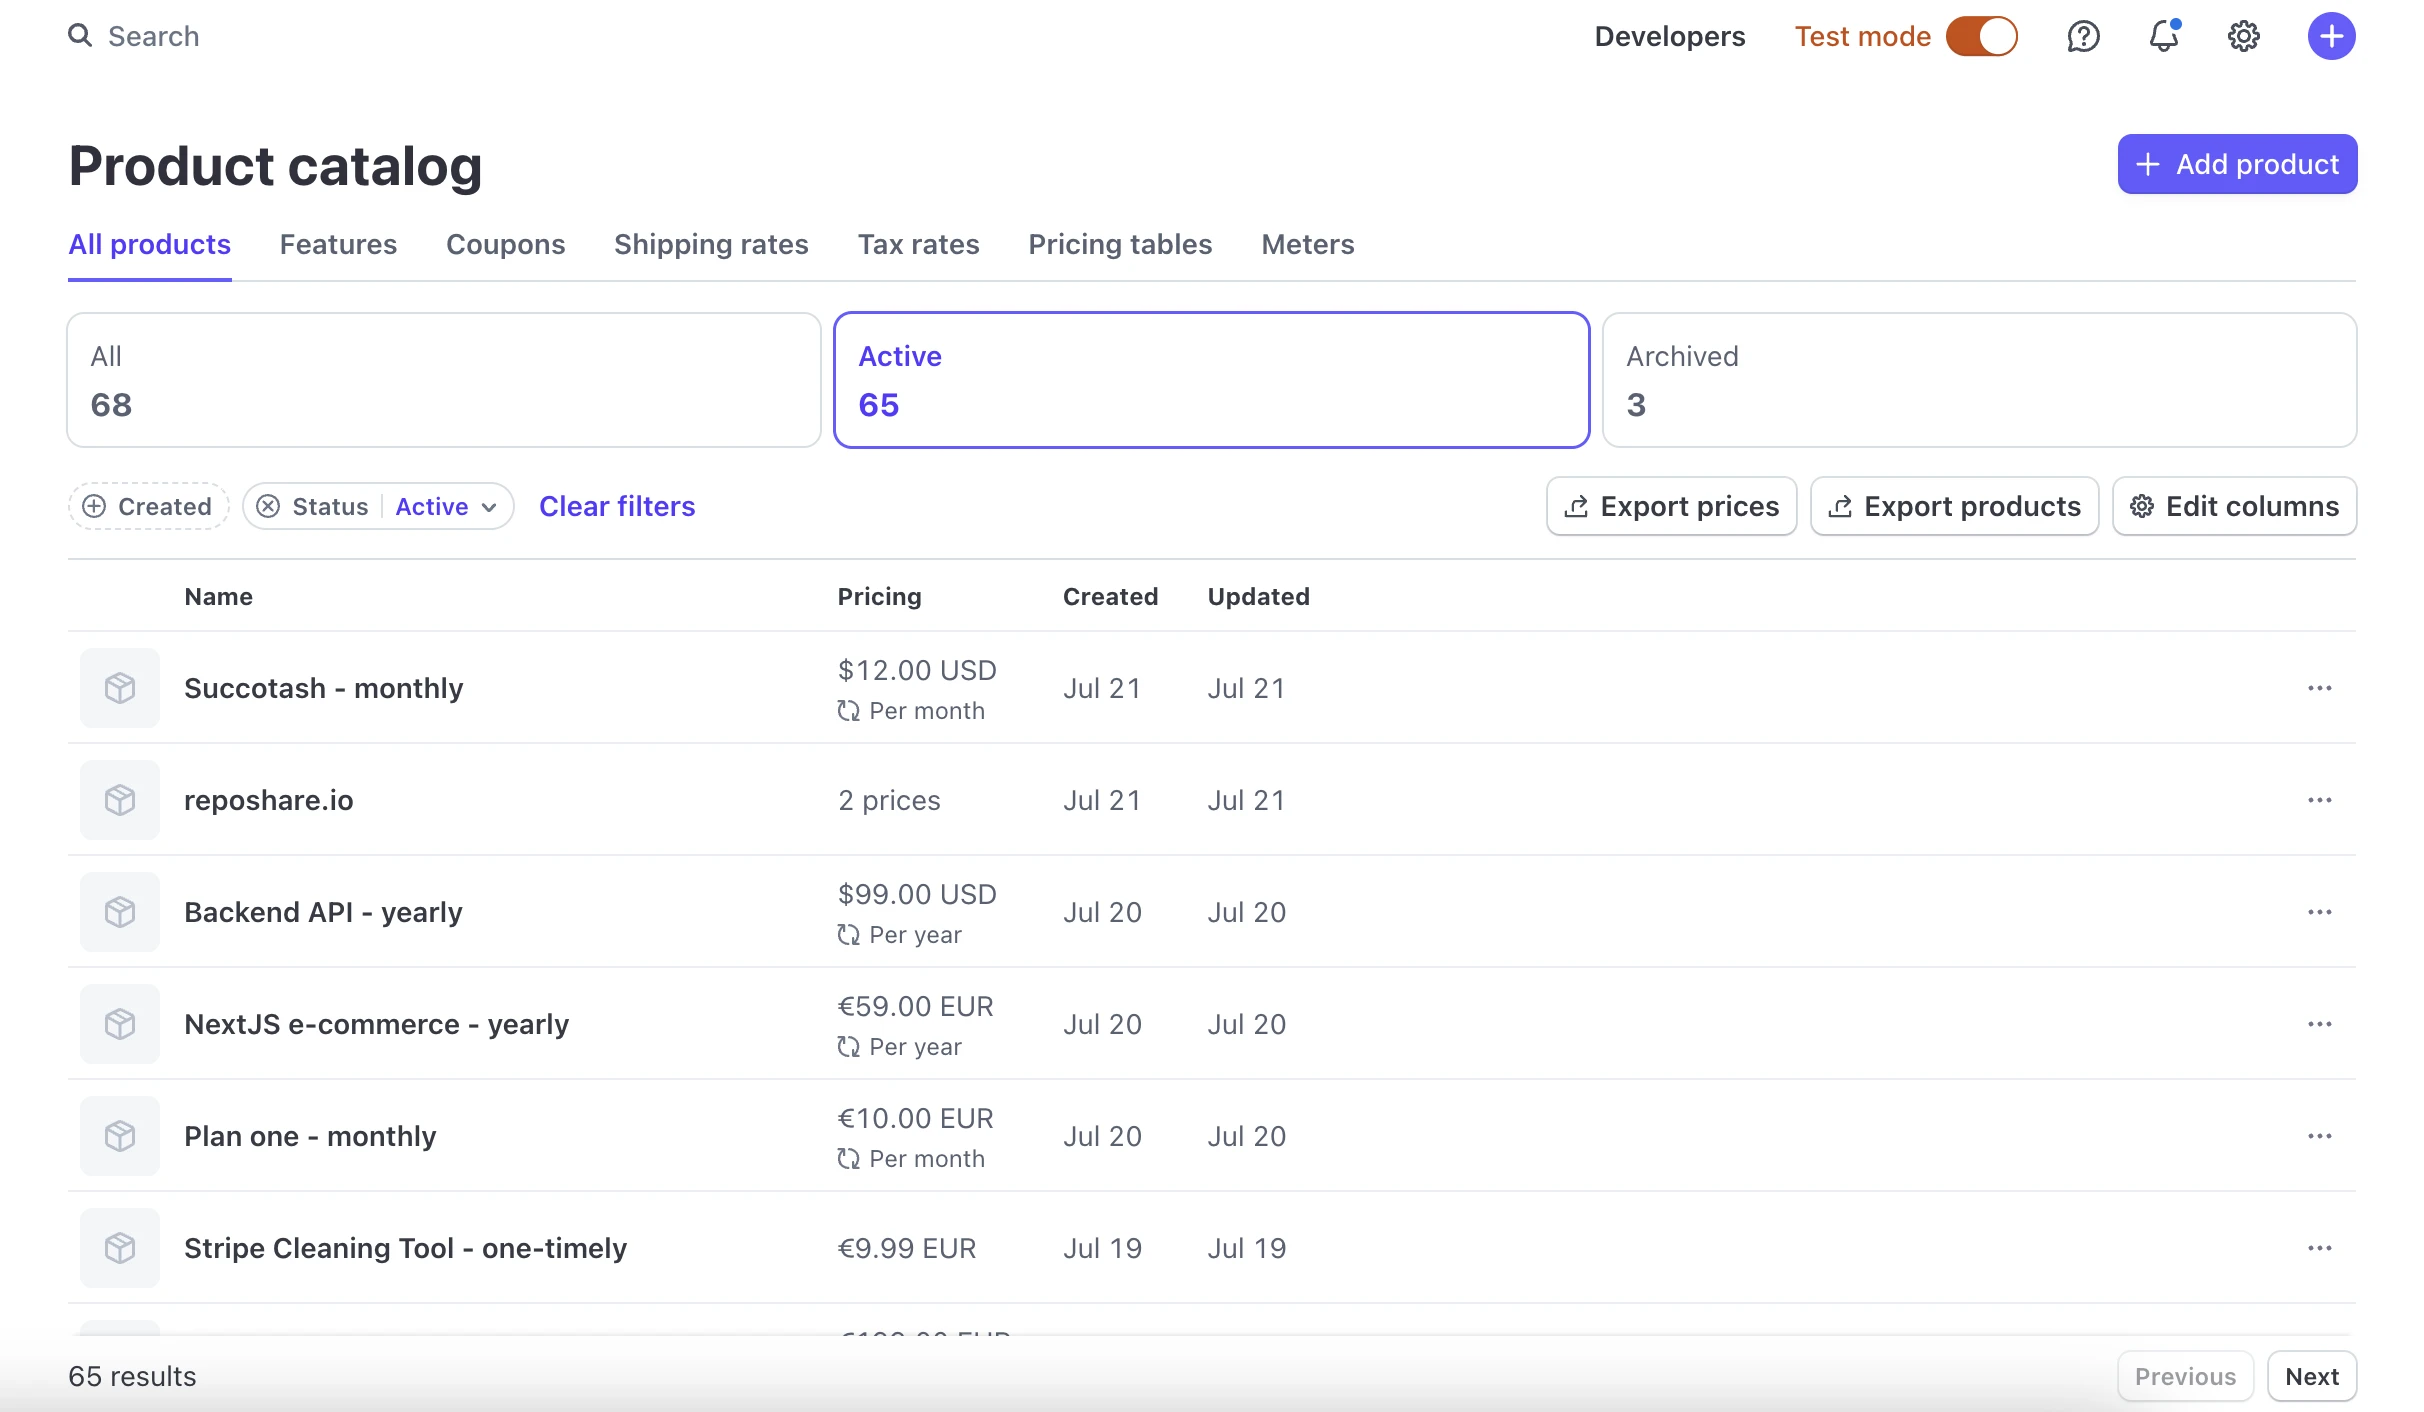Screen dimensions: 2424x1412
Task: Click the 2 prices cell
Action: 889,800
